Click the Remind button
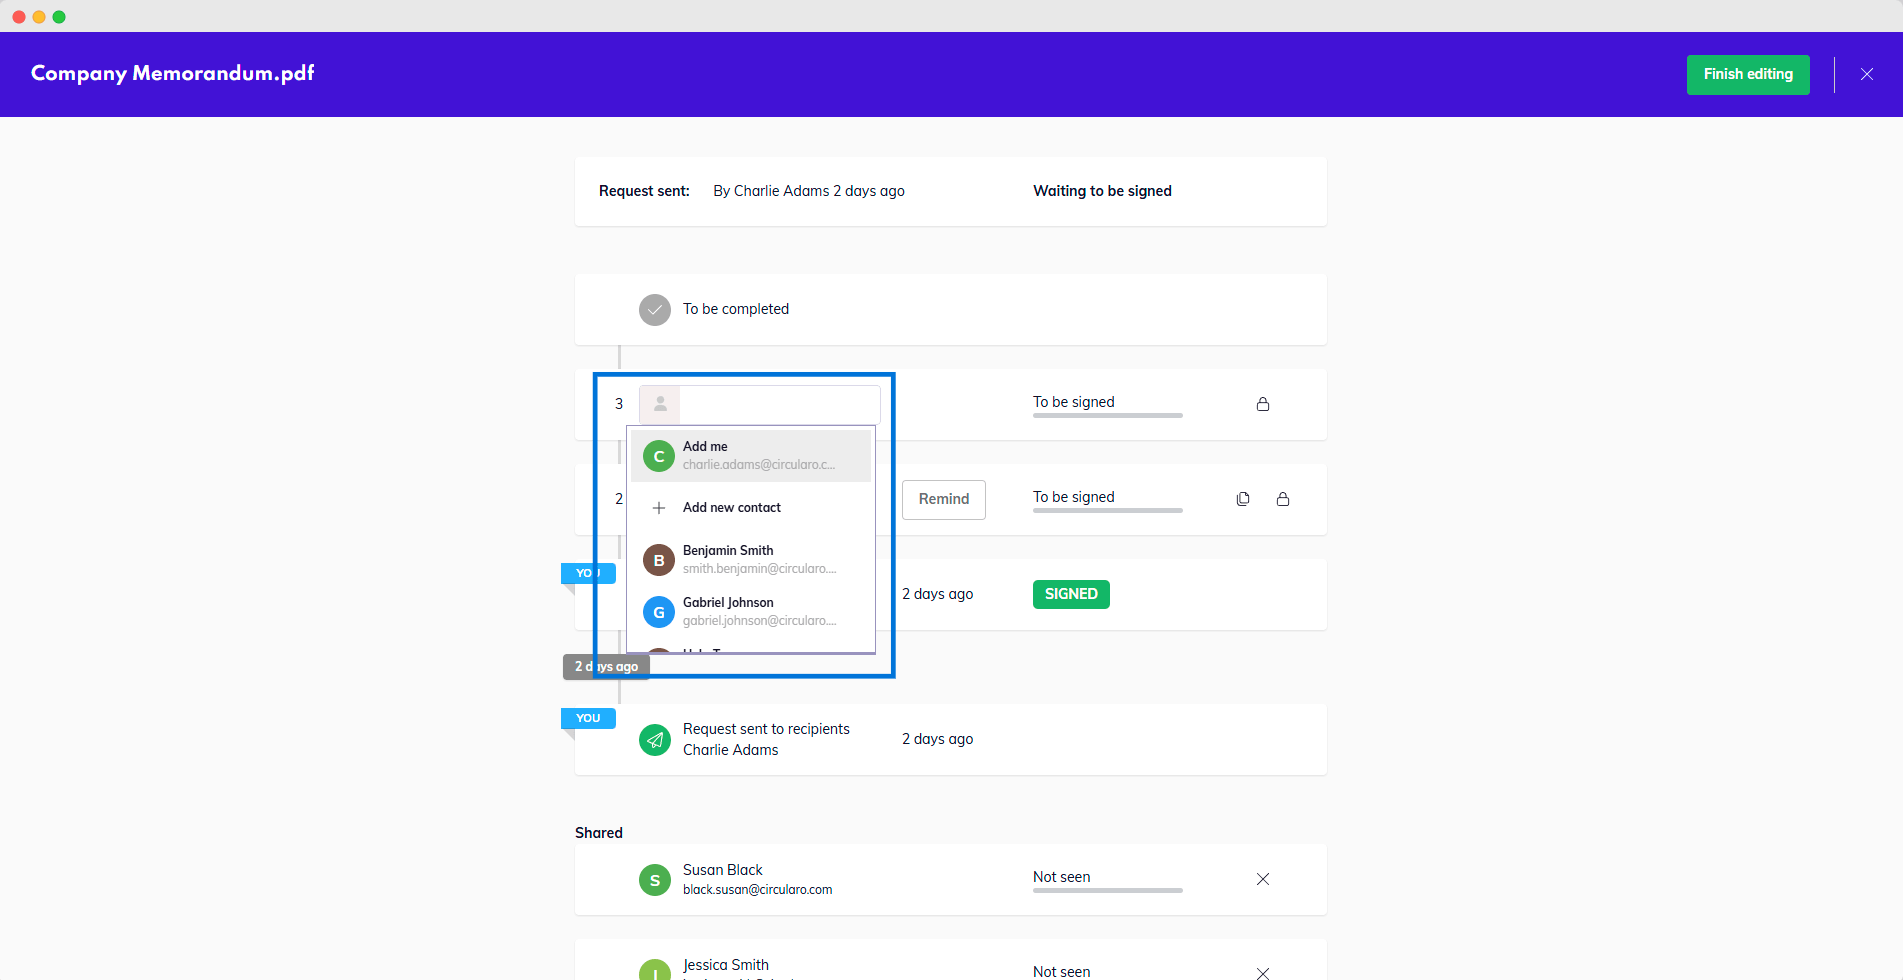Screen dimensions: 1903x980 coord(943,499)
